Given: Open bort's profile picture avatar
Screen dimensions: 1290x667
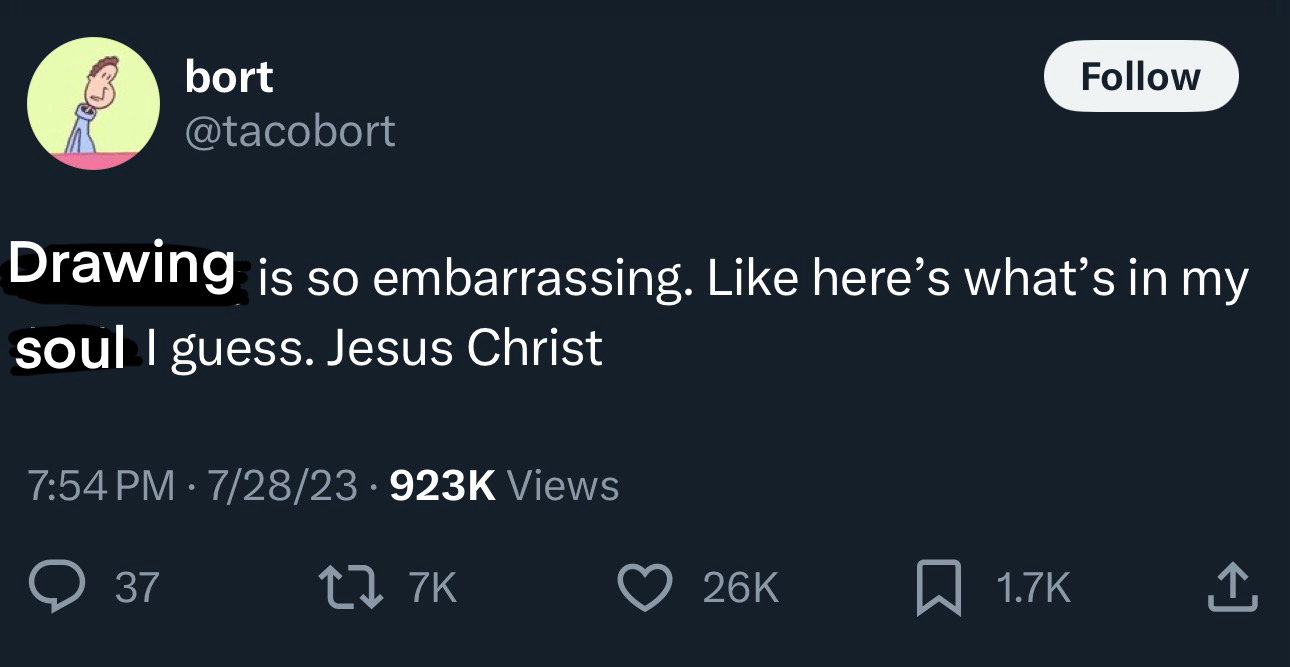Looking at the screenshot, I should [x=93, y=103].
